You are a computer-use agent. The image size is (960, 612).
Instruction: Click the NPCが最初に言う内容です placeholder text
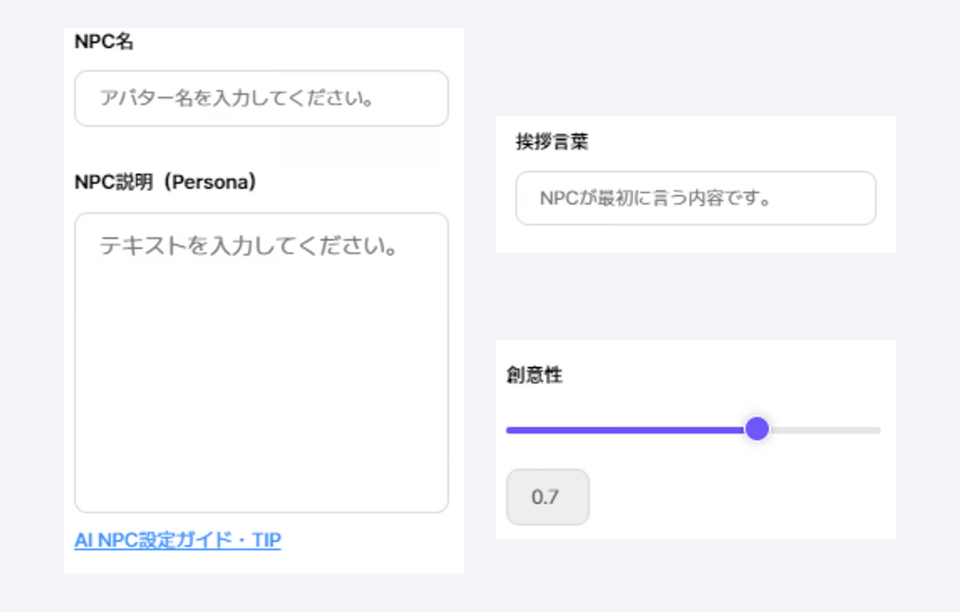655,198
